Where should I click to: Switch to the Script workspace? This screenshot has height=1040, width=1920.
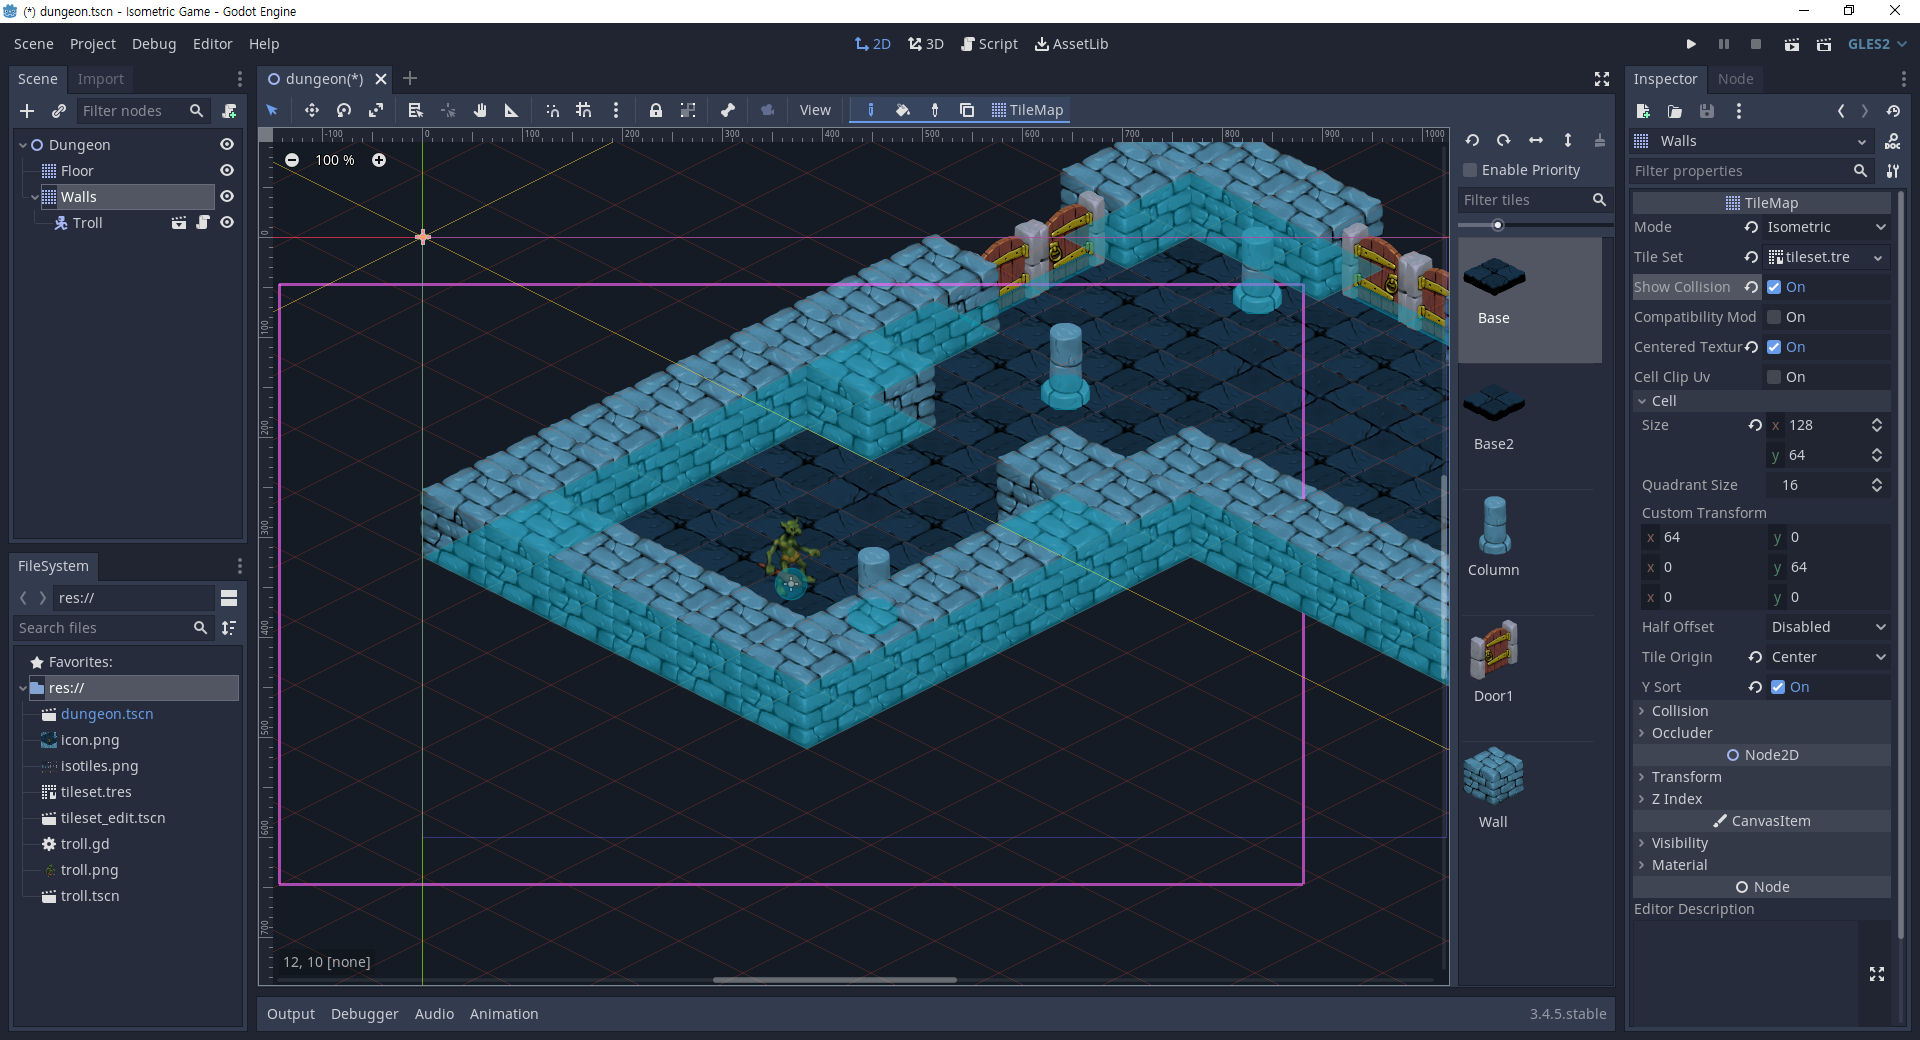click(x=989, y=44)
